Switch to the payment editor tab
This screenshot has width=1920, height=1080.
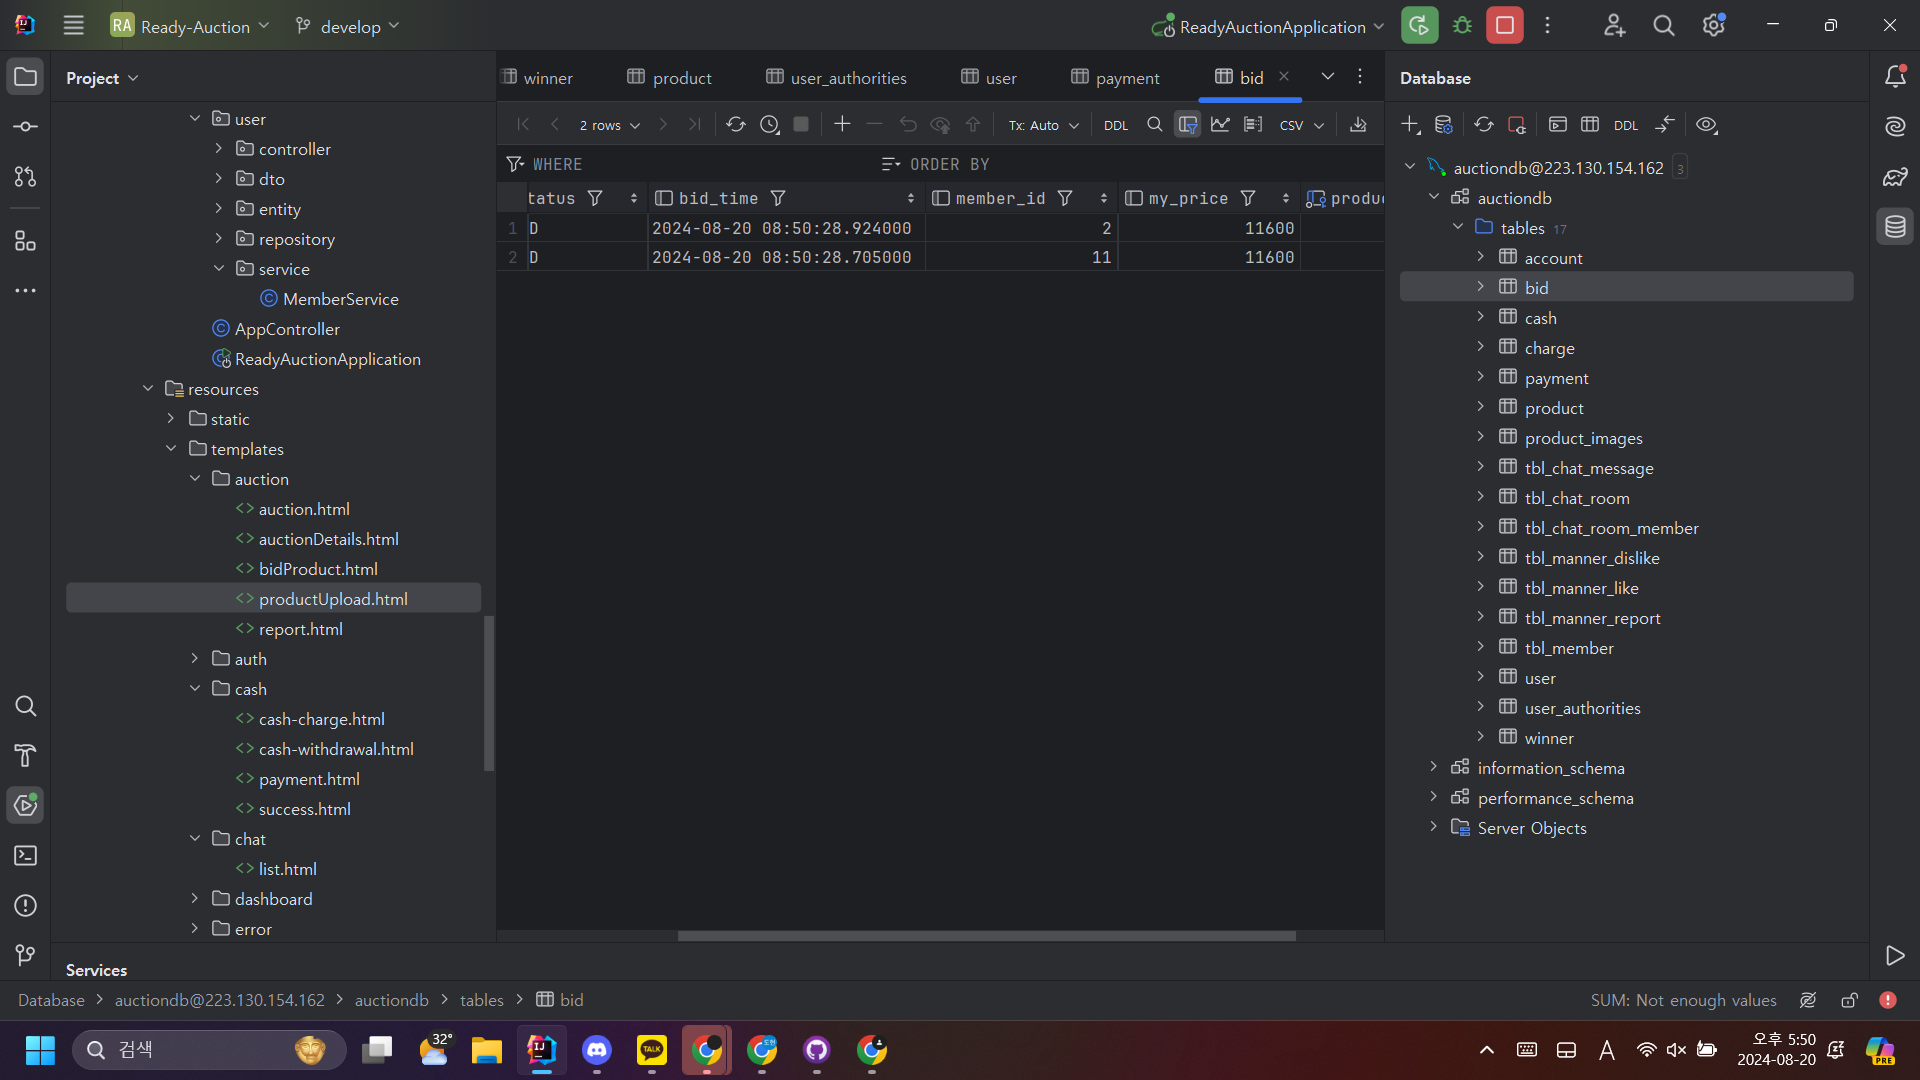pyautogui.click(x=1115, y=78)
